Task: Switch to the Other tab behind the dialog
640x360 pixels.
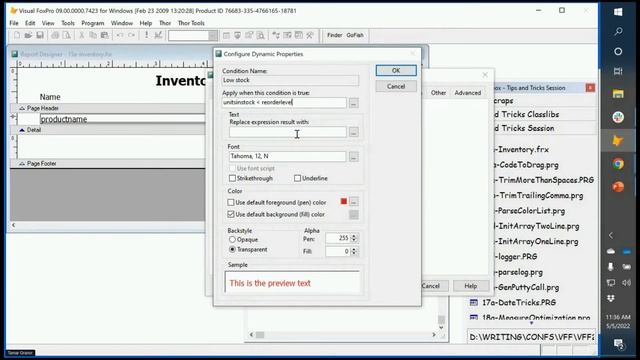Action: pos(438,93)
